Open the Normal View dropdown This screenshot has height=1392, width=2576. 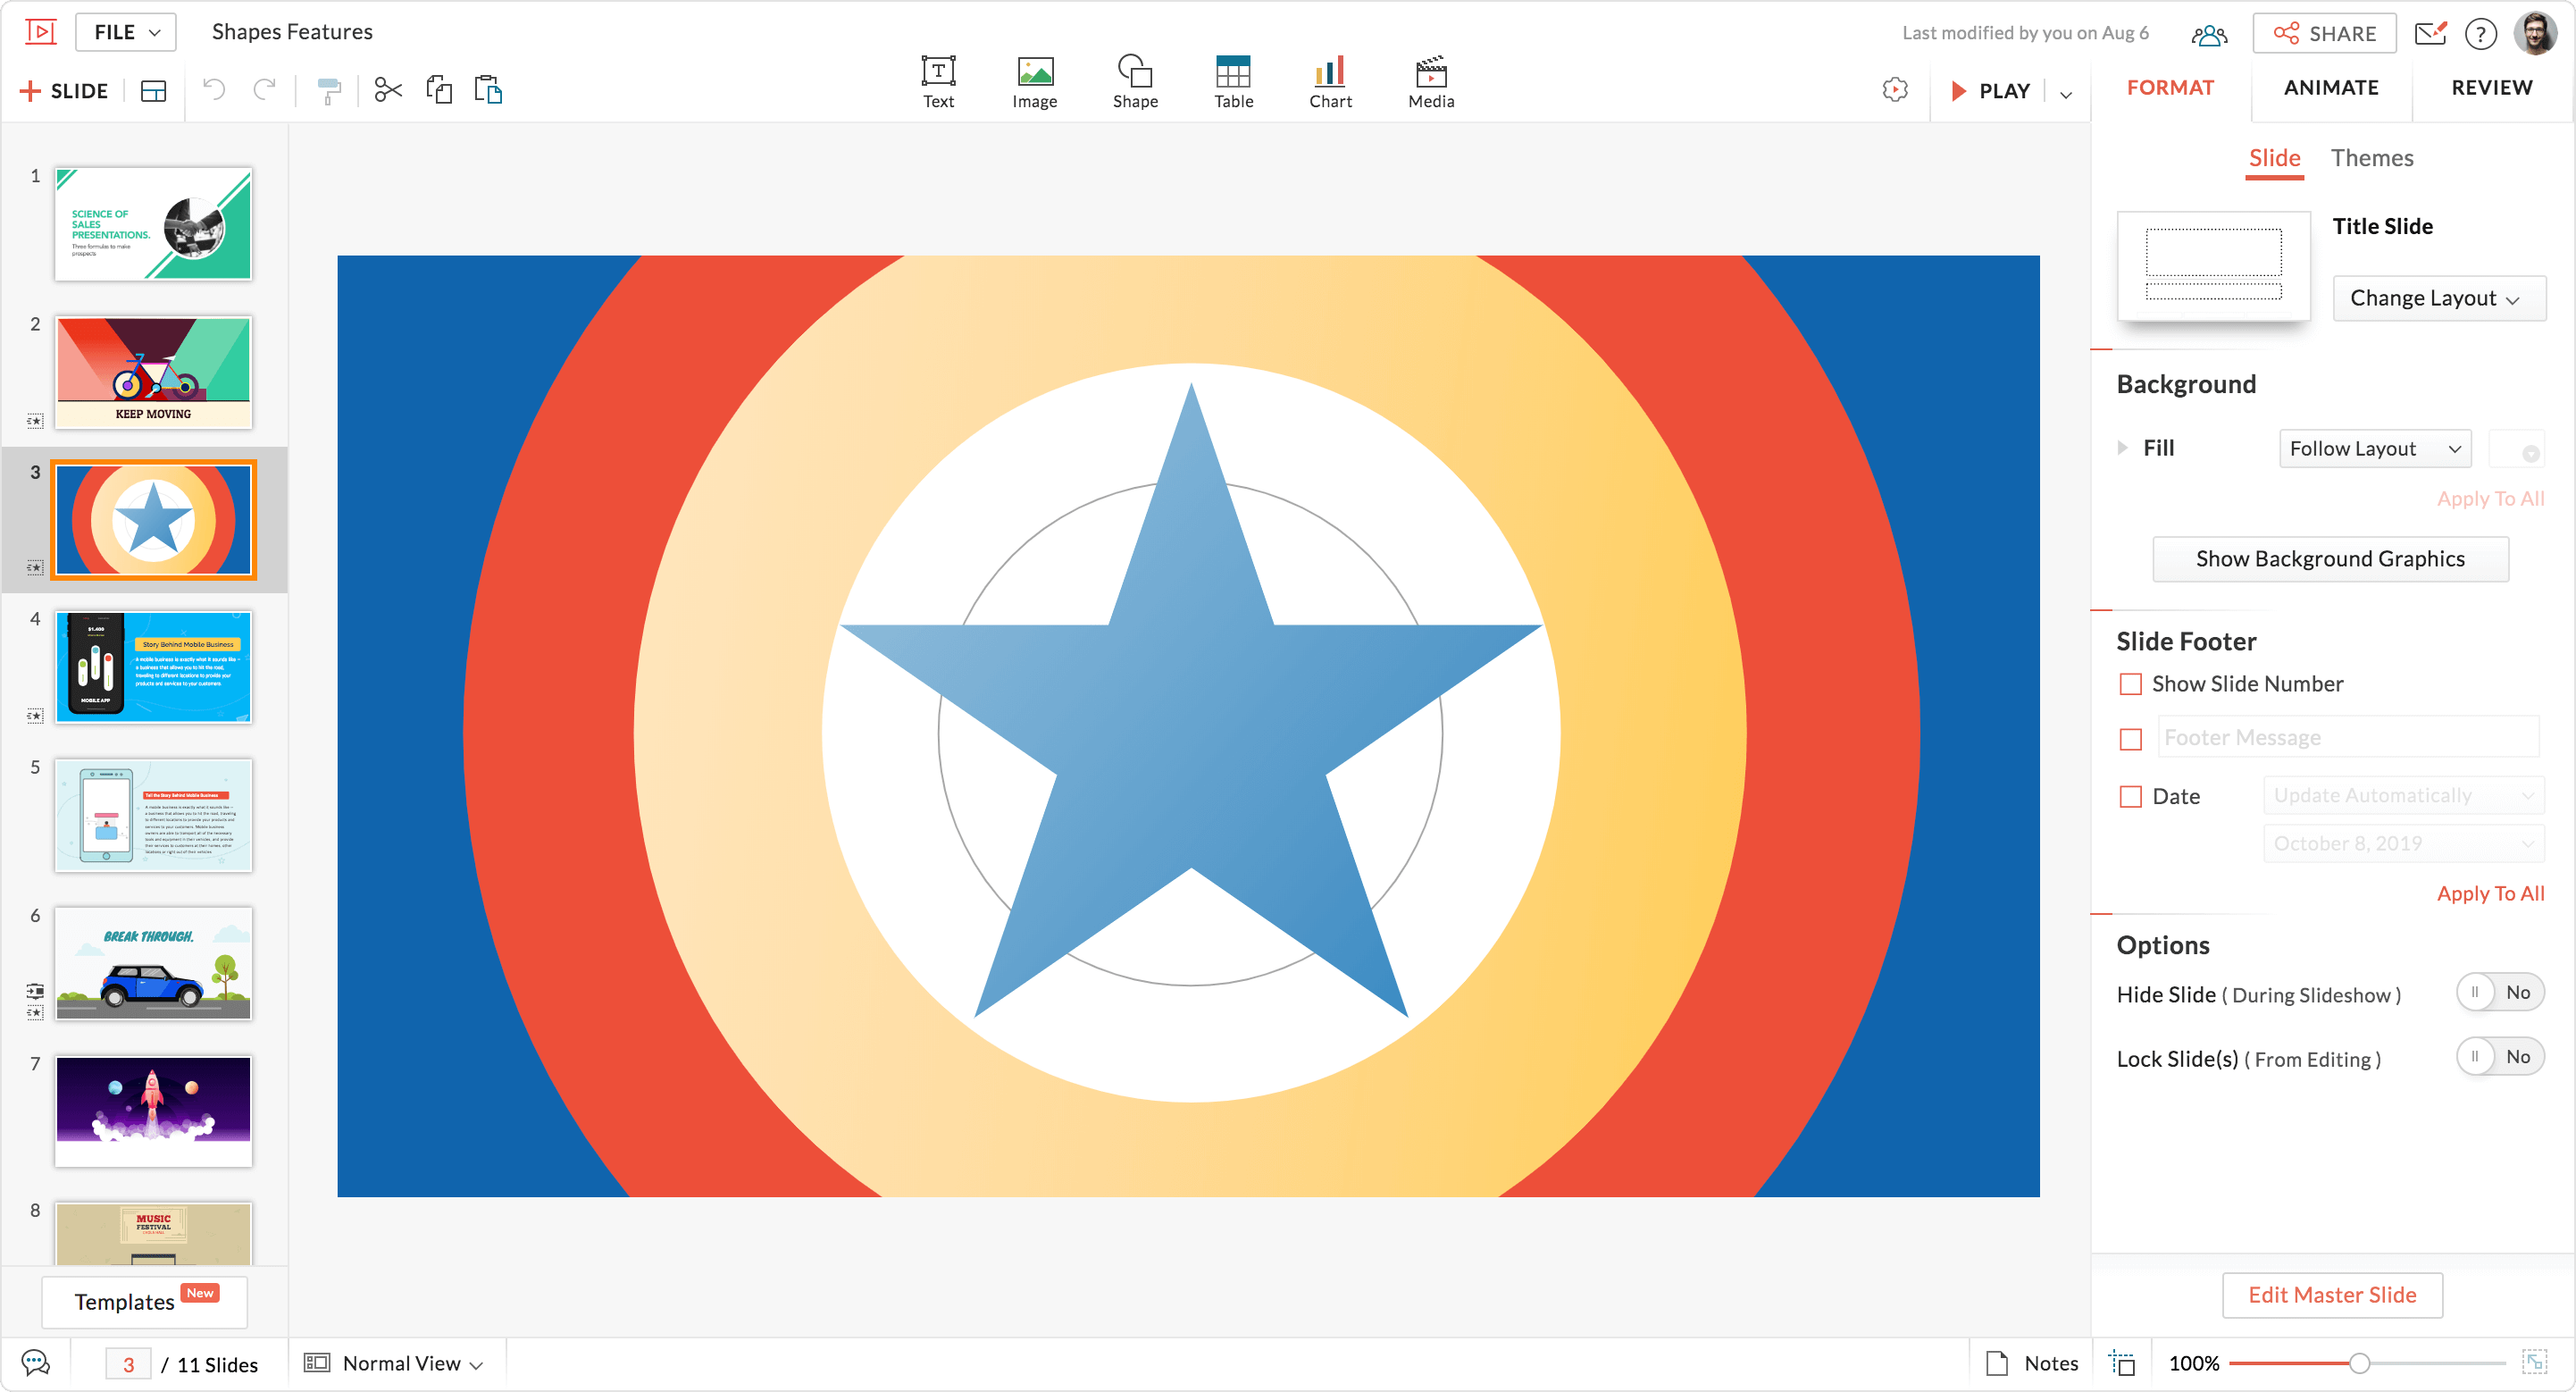pyautogui.click(x=394, y=1363)
